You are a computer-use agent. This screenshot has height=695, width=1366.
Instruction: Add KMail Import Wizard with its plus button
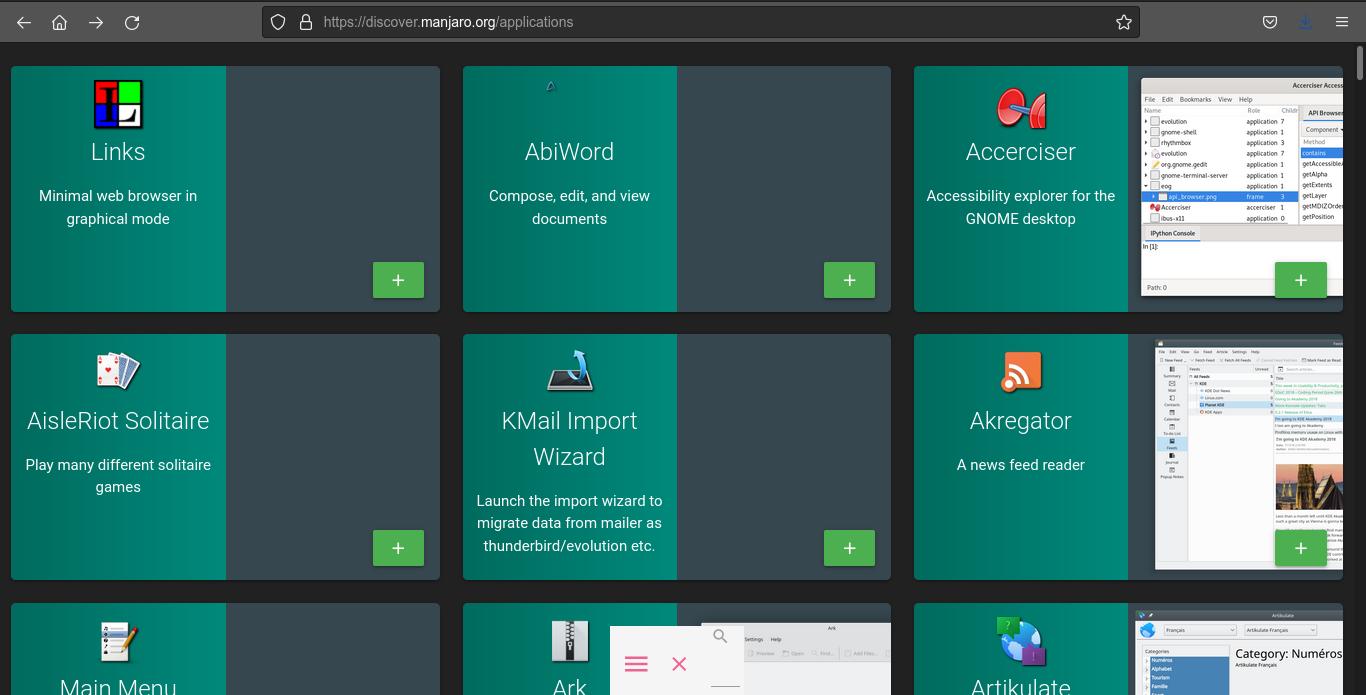[x=849, y=548]
